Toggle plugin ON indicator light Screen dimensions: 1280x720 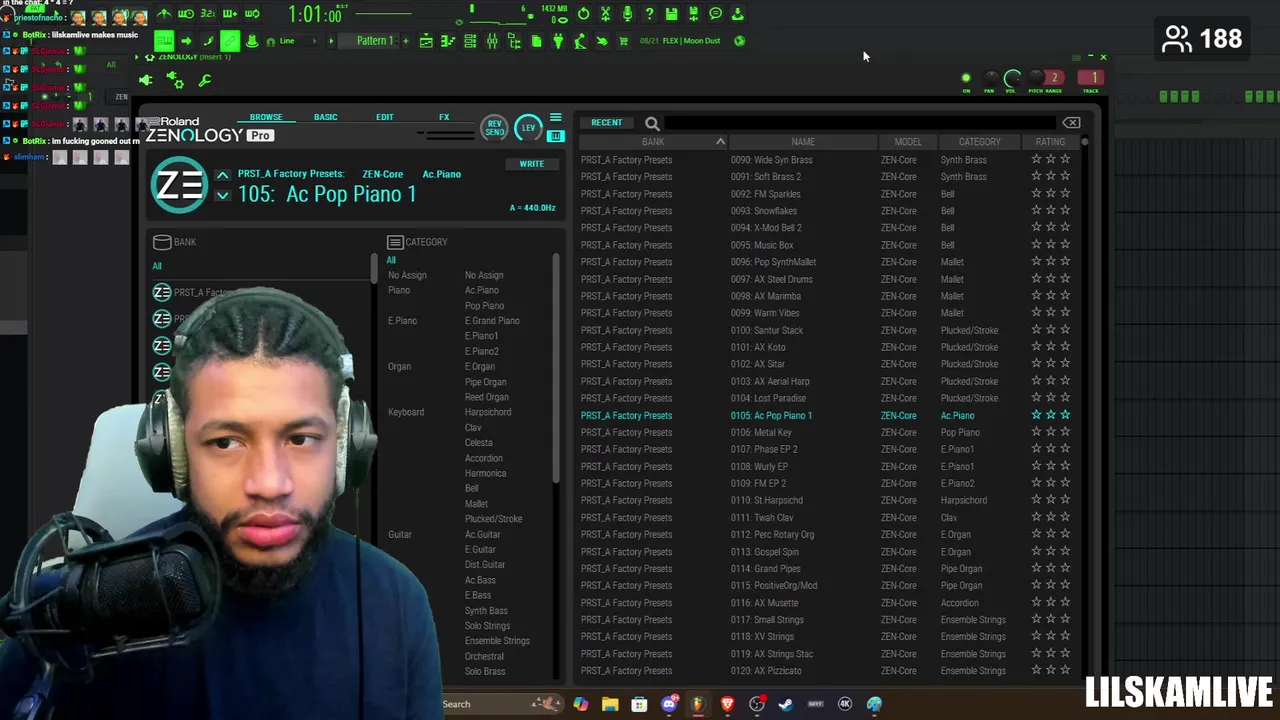pos(966,78)
